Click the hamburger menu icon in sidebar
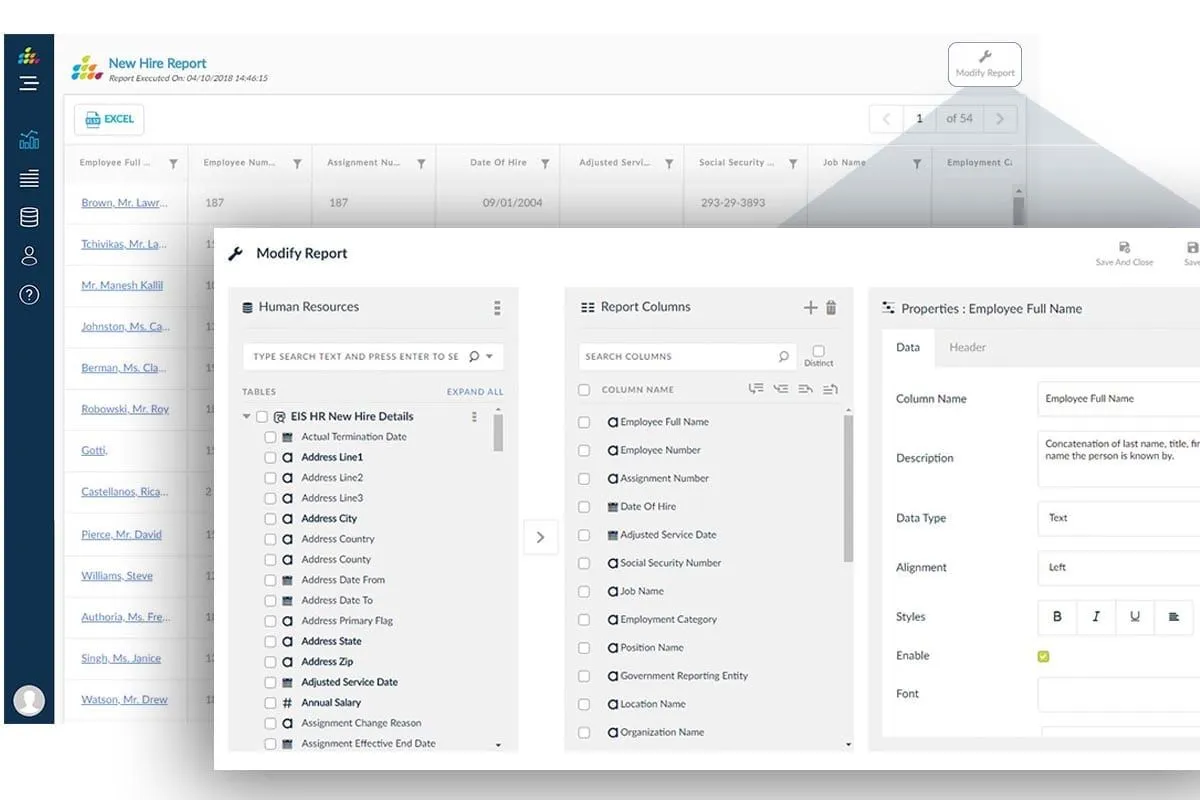 [29, 83]
